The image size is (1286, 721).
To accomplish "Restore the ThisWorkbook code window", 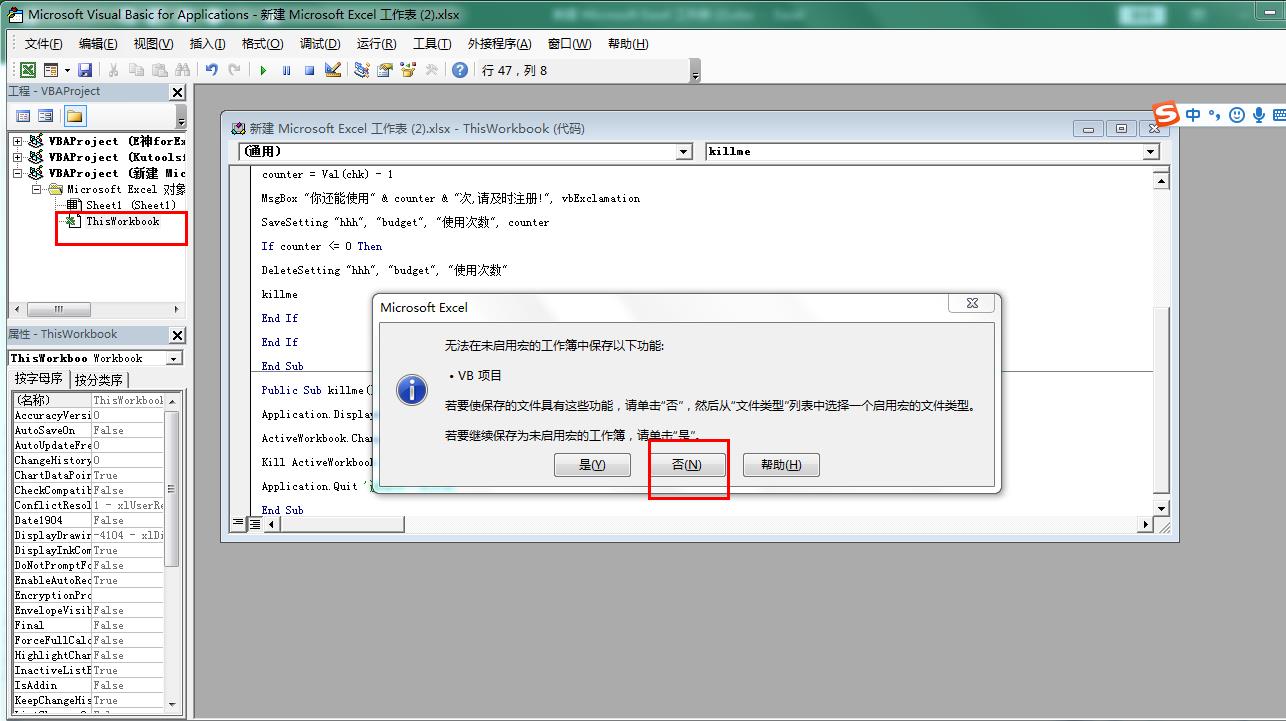I will pyautogui.click(x=1121, y=128).
